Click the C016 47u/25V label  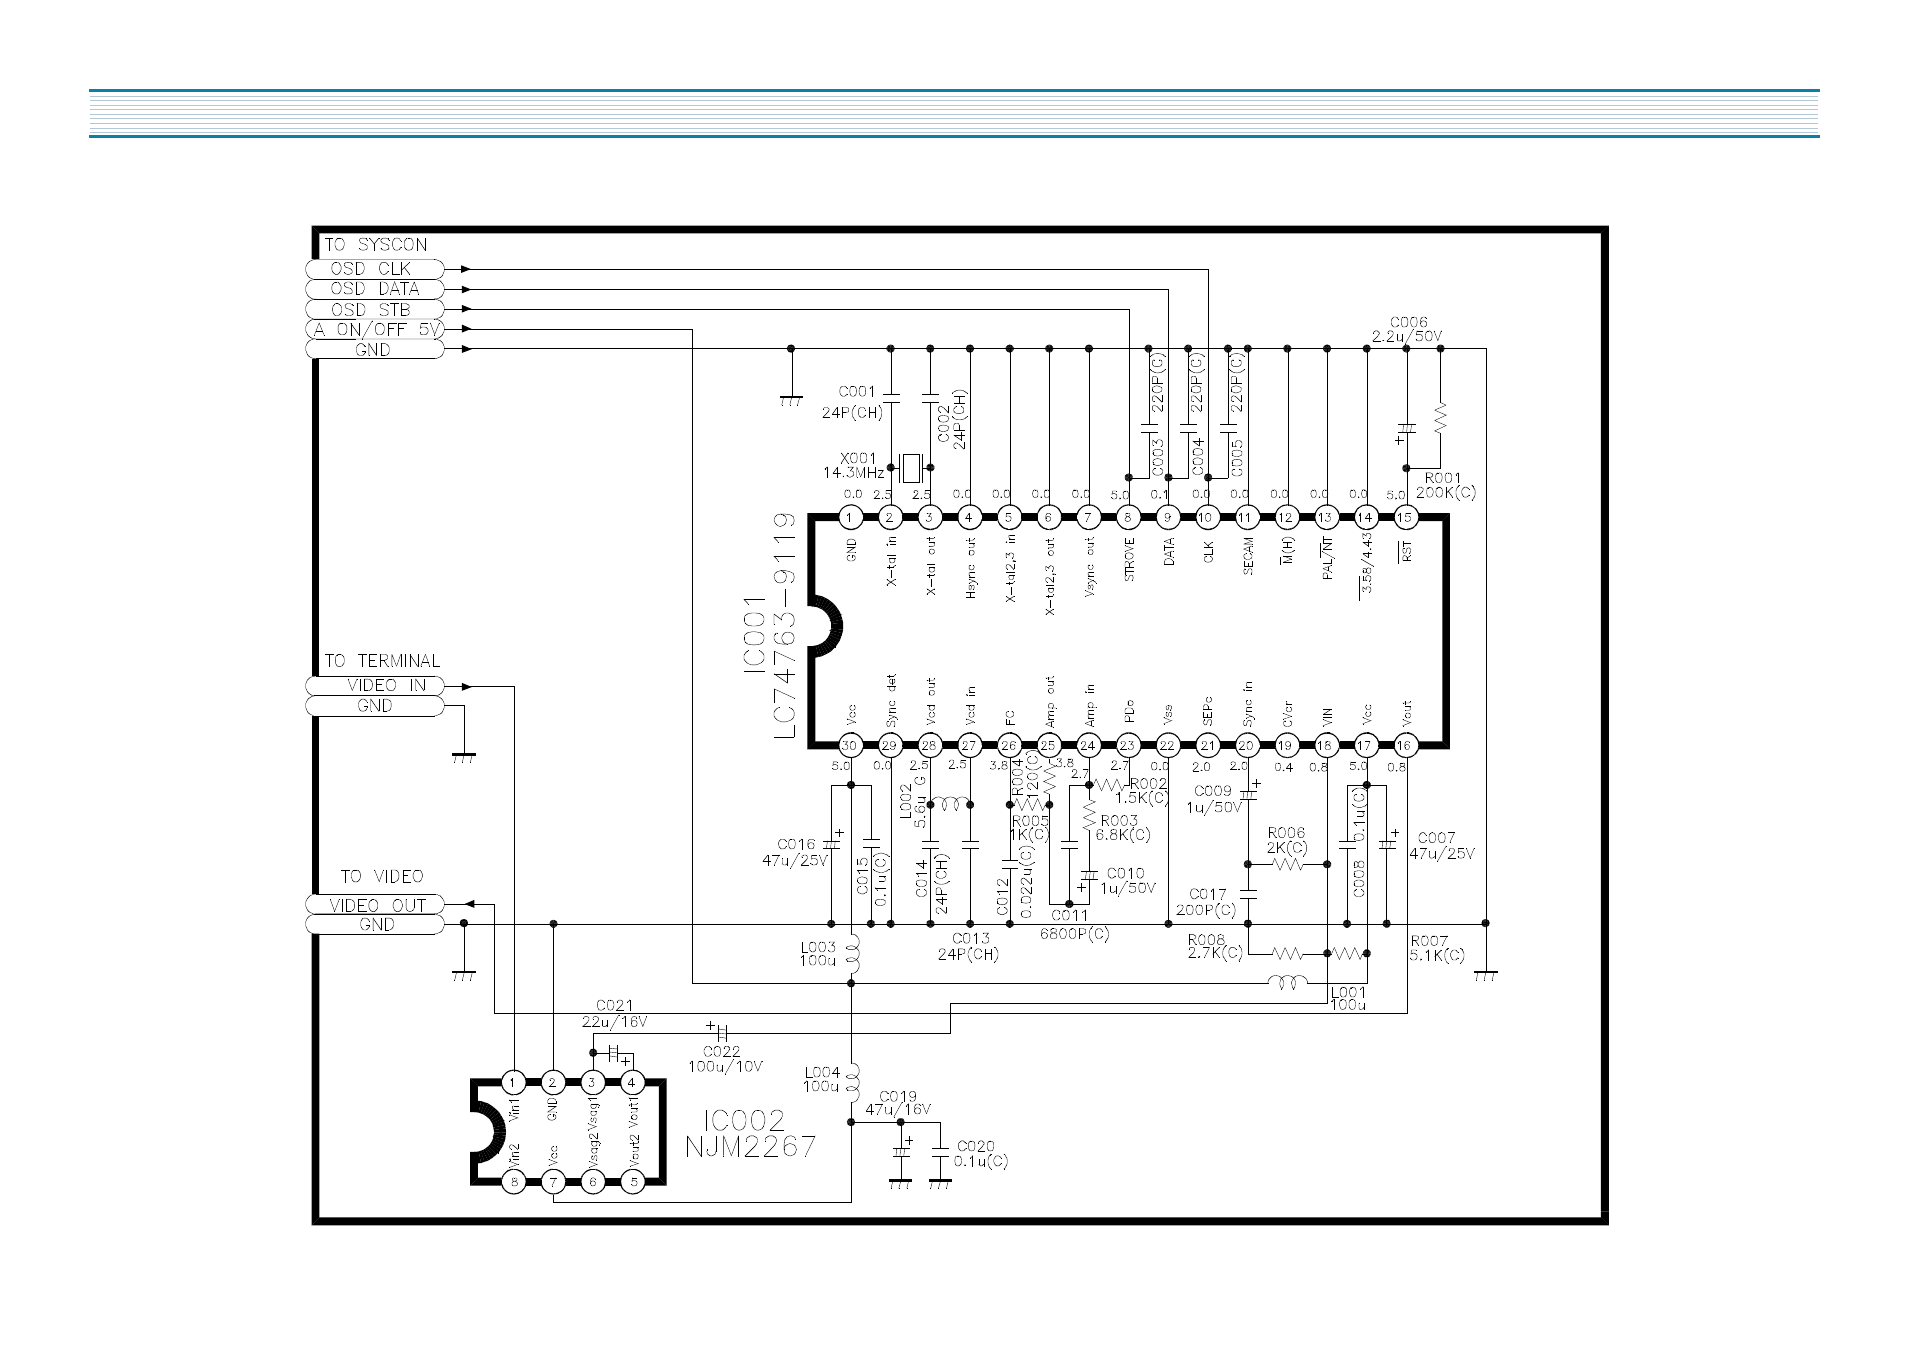(795, 852)
